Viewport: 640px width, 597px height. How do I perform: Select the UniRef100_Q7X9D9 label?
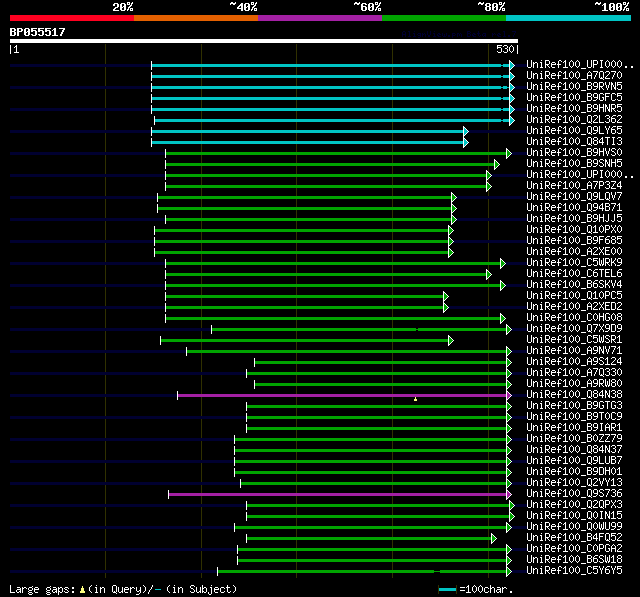574,329
